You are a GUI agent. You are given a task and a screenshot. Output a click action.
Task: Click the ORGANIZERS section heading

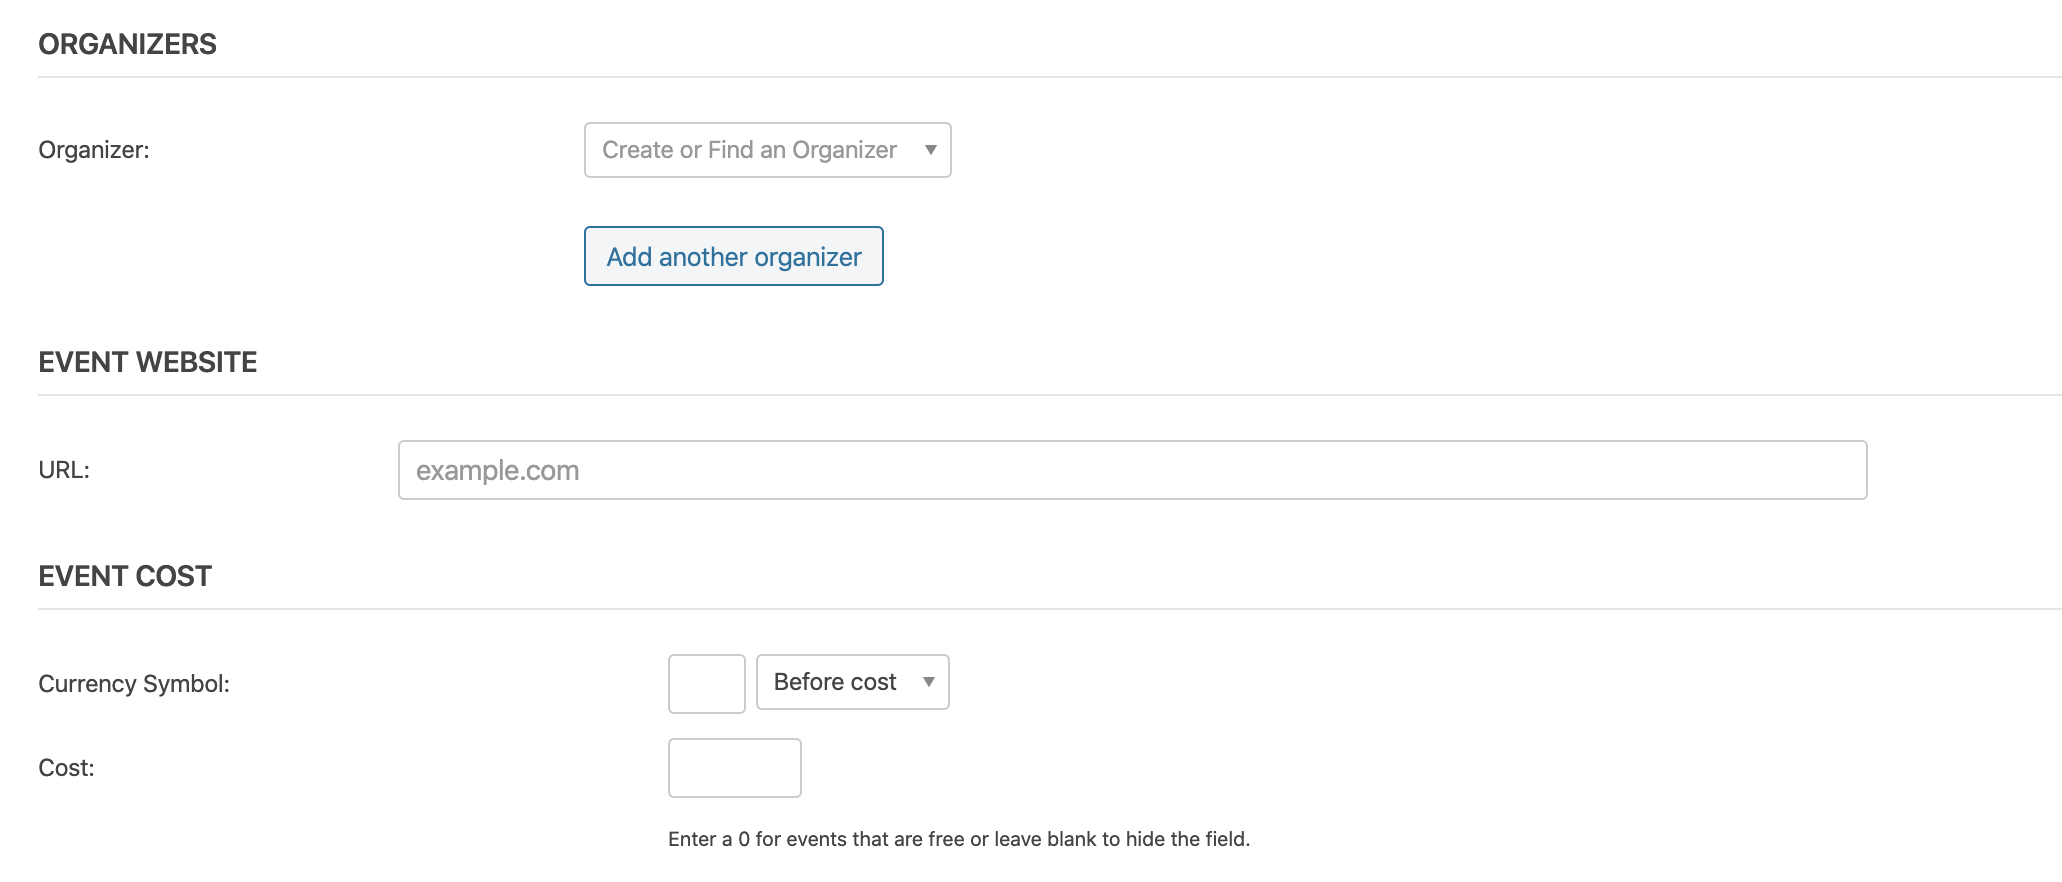tap(127, 44)
